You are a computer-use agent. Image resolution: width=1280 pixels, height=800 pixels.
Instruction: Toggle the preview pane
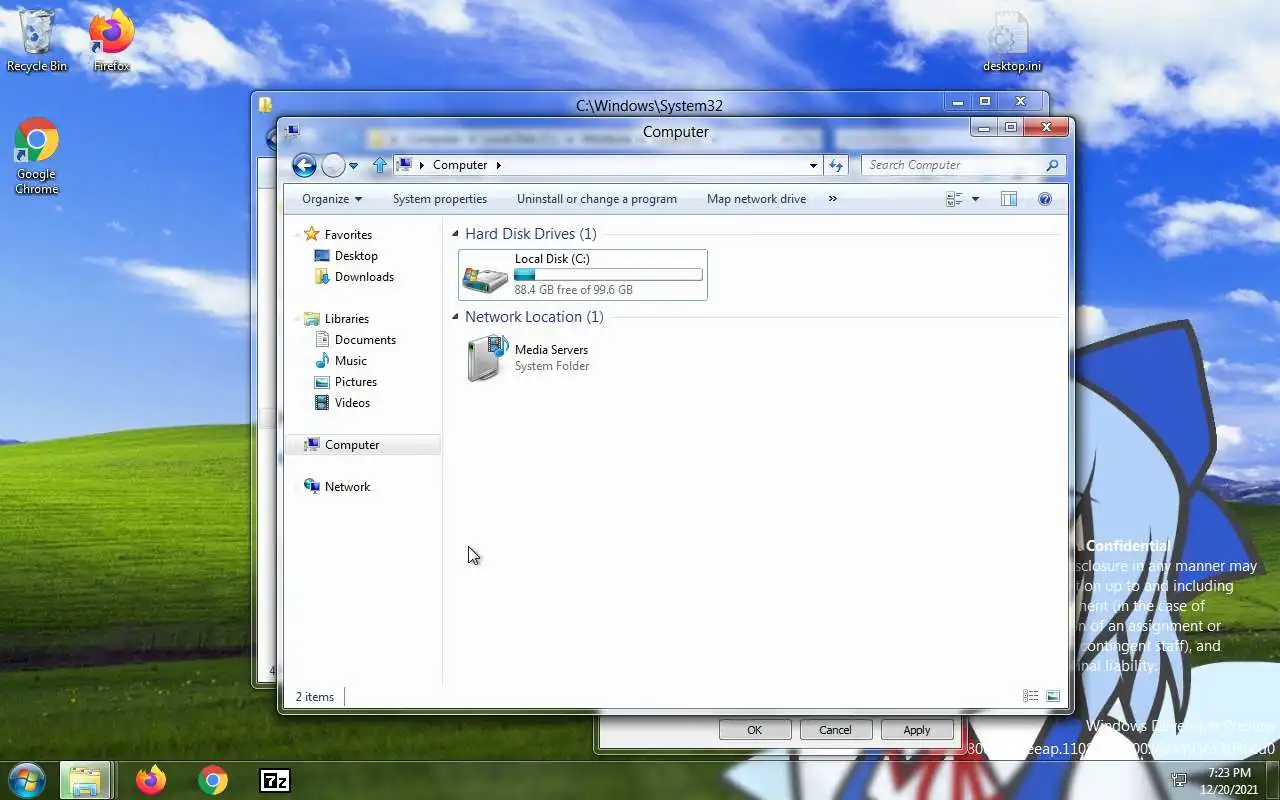(x=1009, y=199)
